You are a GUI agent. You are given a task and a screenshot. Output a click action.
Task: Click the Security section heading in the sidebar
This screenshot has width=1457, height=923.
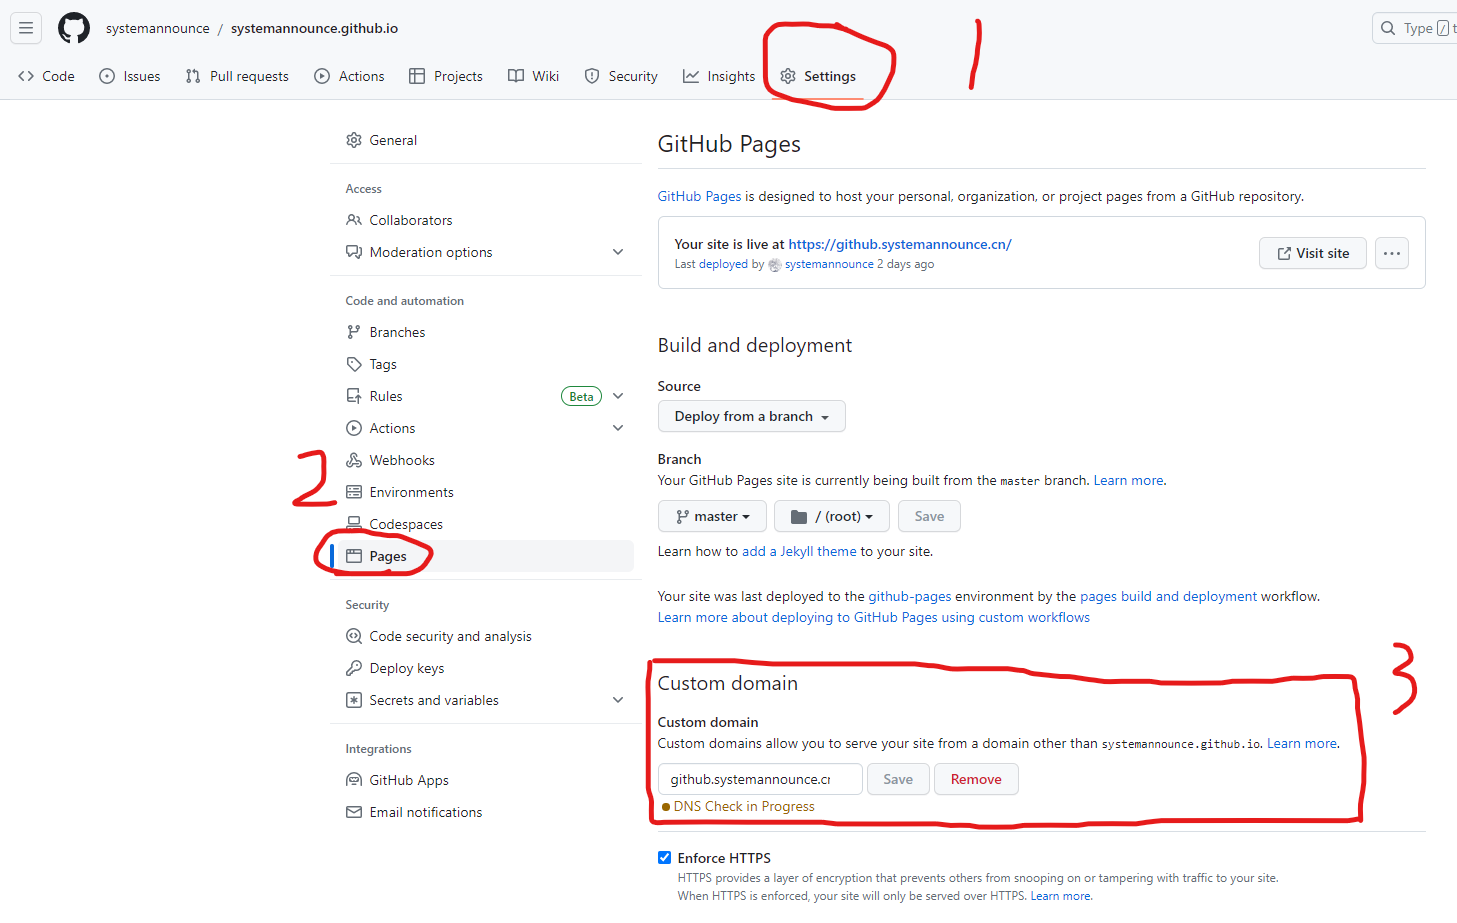click(x=367, y=605)
